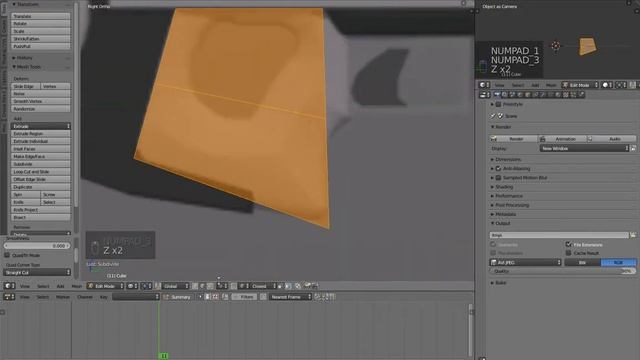
Task: Select the Render Layers properties tab icon
Action: [x=504, y=95]
